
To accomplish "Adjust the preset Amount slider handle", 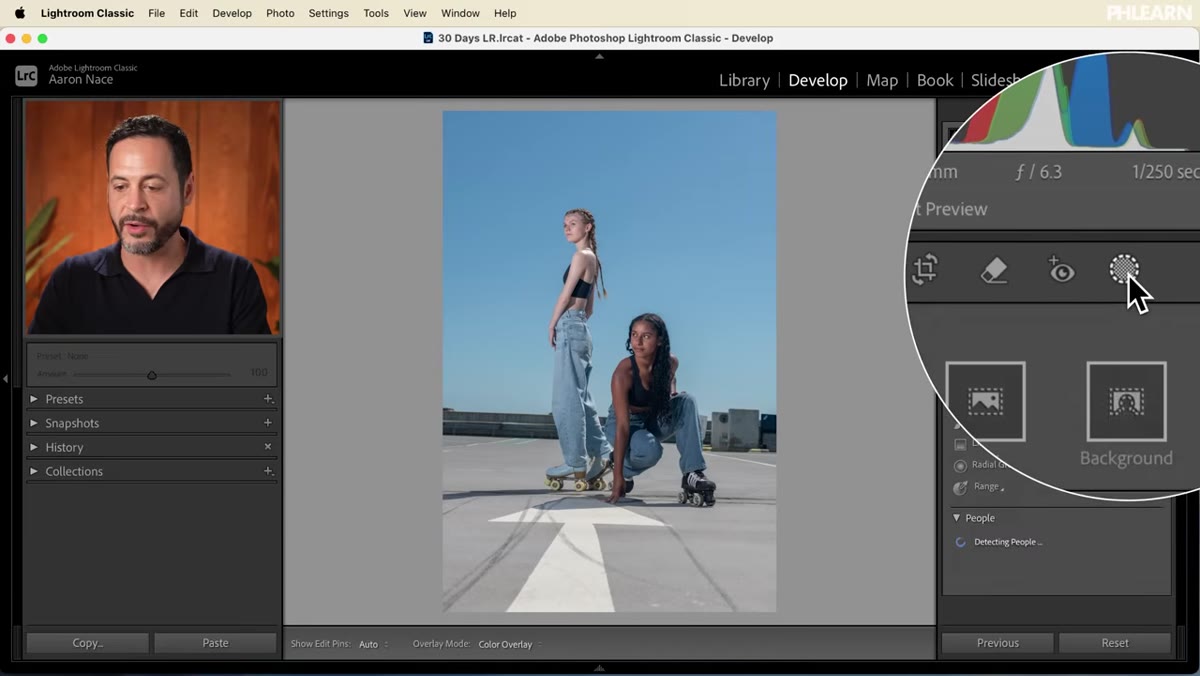I will click(152, 375).
